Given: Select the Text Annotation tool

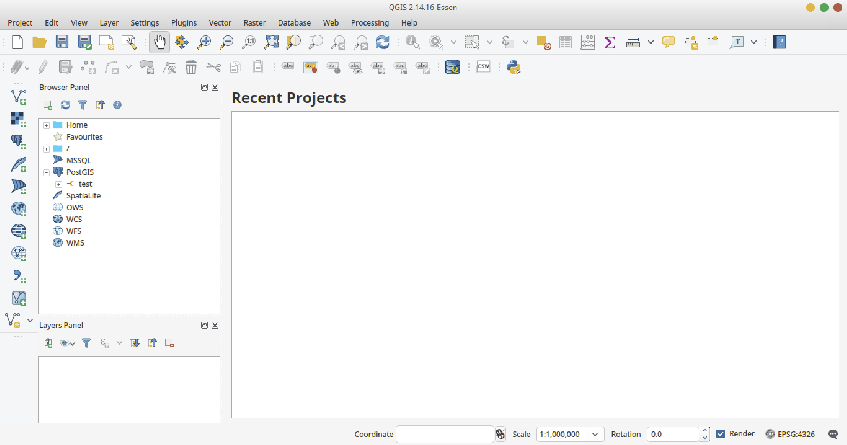Looking at the screenshot, I should click(x=737, y=42).
